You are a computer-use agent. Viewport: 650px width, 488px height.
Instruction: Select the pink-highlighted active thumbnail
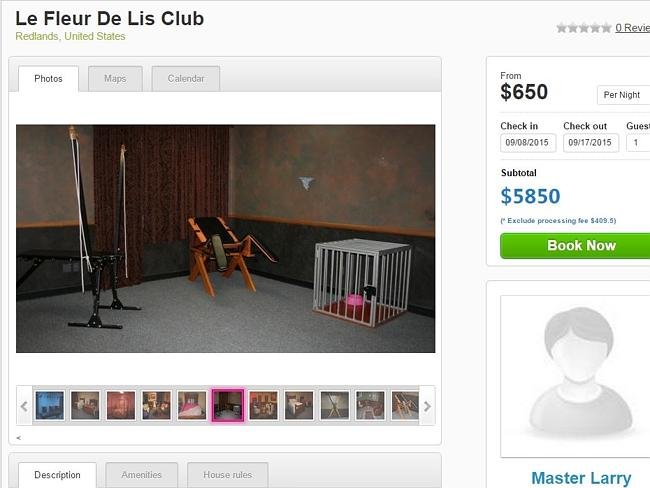(x=228, y=405)
